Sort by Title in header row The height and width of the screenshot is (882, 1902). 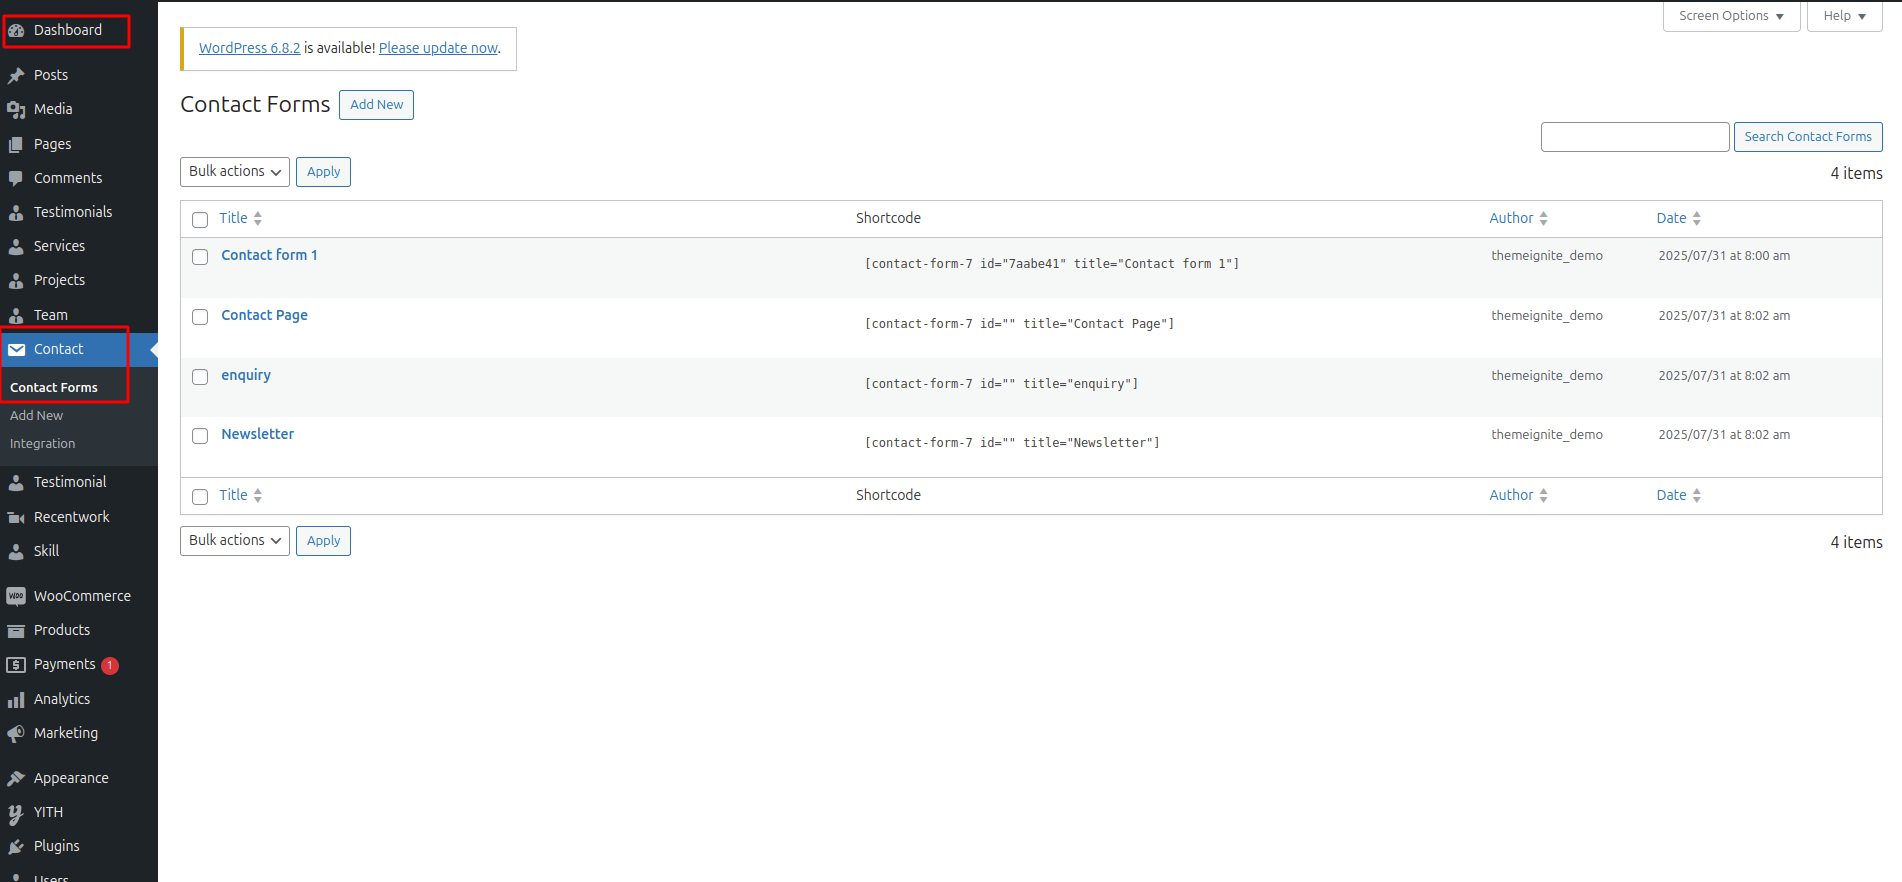pyautogui.click(x=240, y=218)
